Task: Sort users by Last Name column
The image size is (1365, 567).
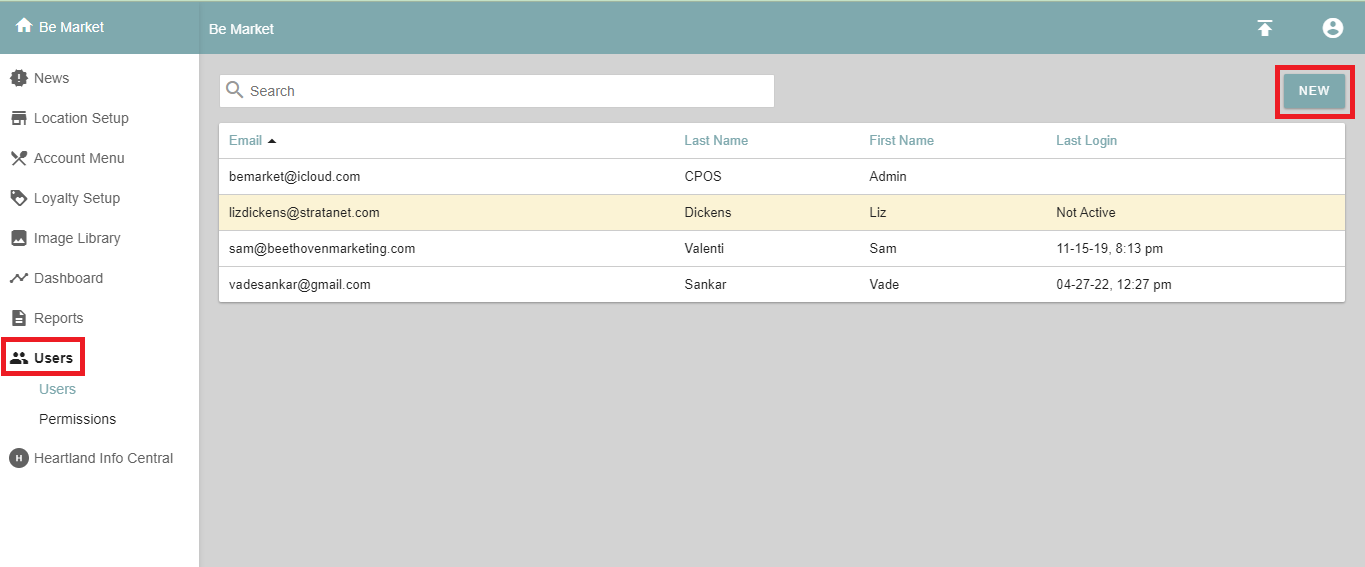Action: [715, 140]
